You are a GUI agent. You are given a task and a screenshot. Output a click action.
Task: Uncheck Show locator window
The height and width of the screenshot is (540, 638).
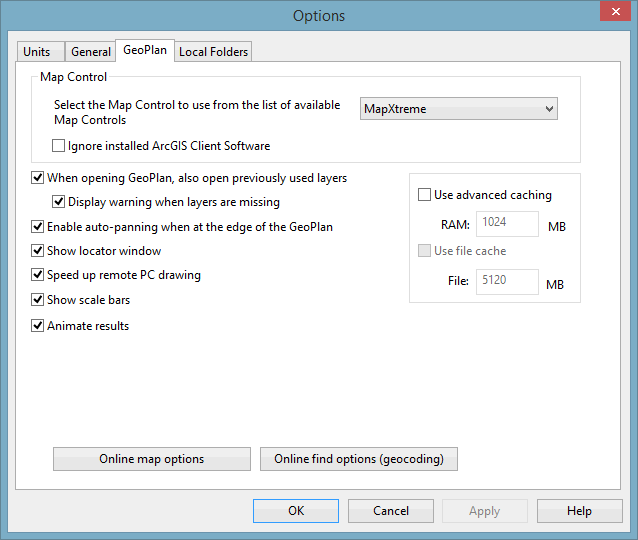(38, 251)
